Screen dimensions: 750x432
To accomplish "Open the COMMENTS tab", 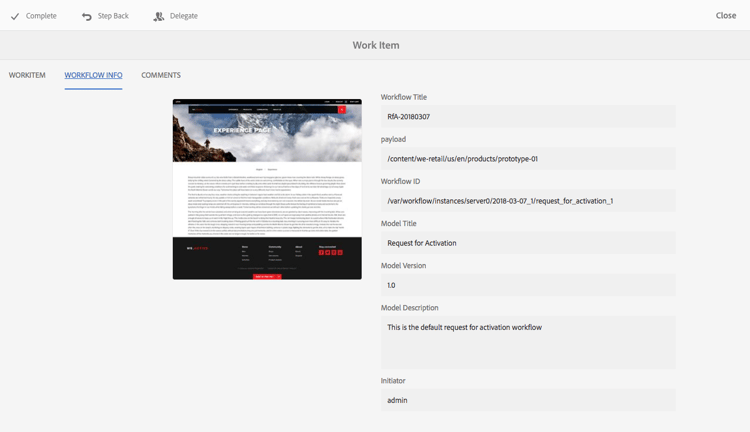I will 161,75.
